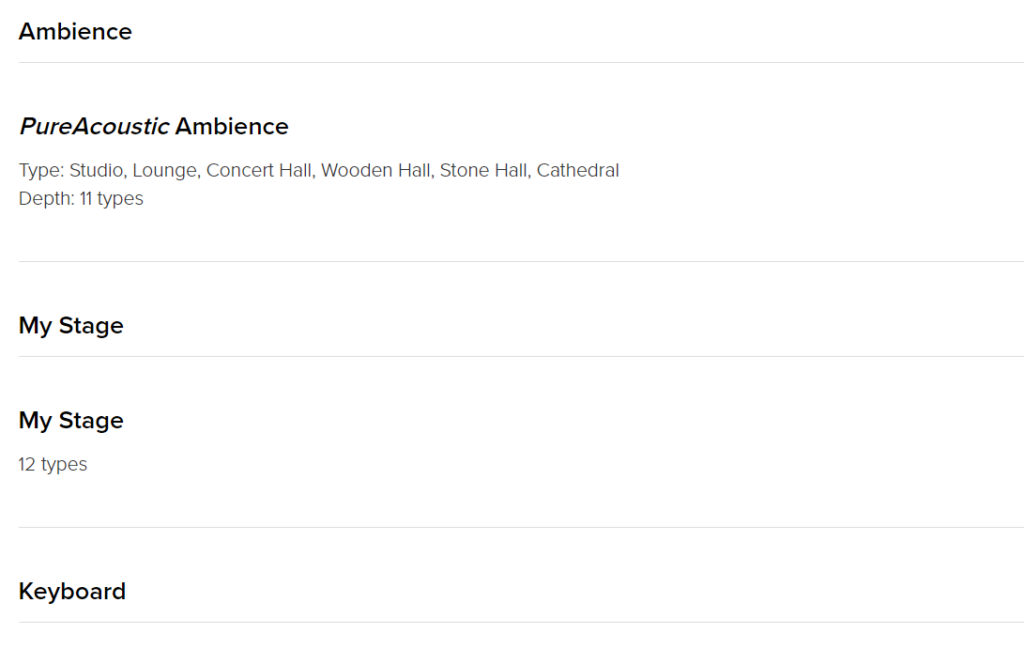Select Stone Hall in the Type list
Viewport: 1024px width, 649px height.
click(x=483, y=170)
